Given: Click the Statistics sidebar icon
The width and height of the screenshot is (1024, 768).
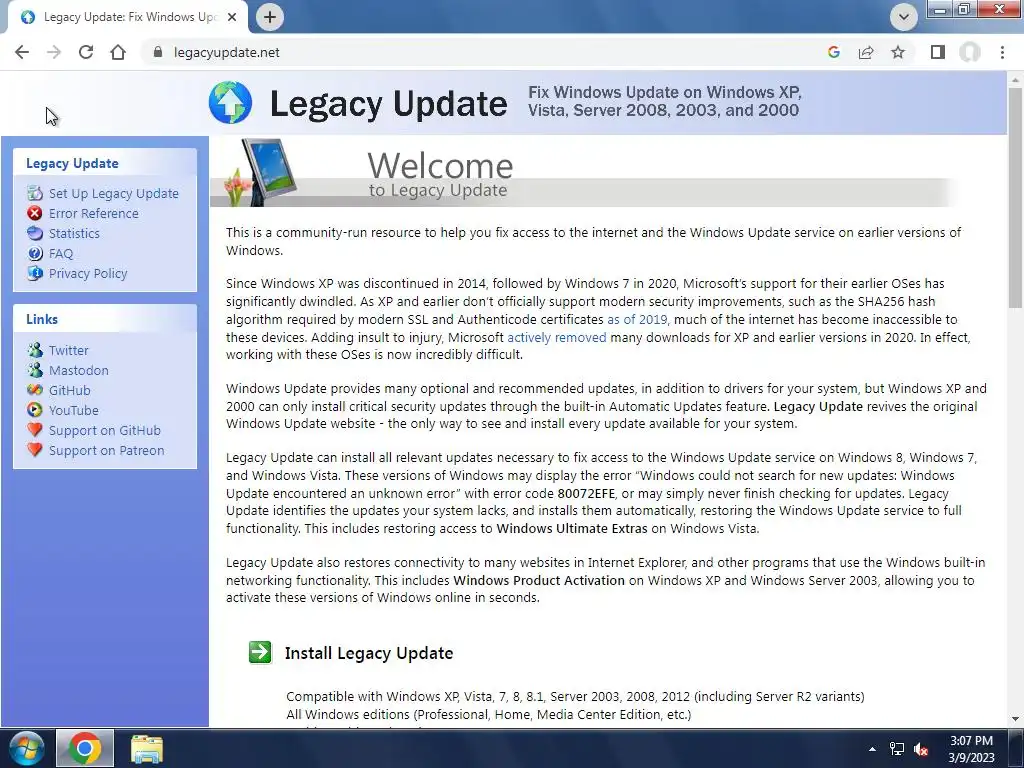Looking at the screenshot, I should tap(35, 233).
